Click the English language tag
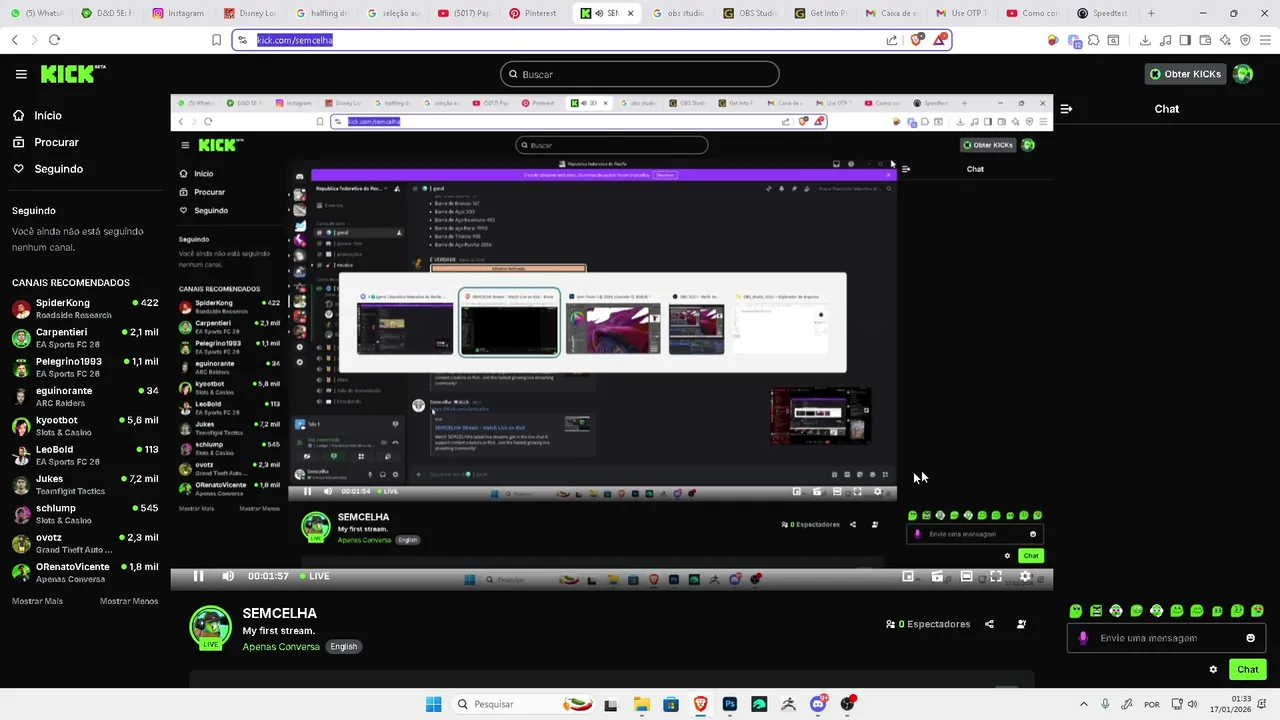The width and height of the screenshot is (1280, 720). (343, 646)
